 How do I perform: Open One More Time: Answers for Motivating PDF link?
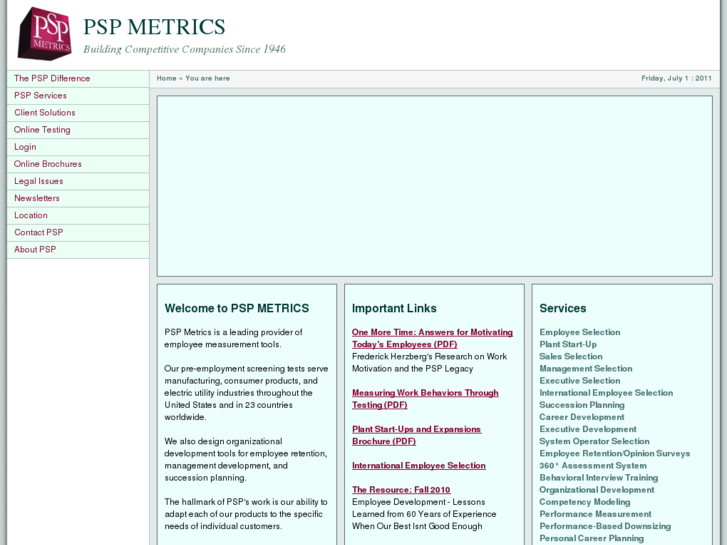(432, 338)
